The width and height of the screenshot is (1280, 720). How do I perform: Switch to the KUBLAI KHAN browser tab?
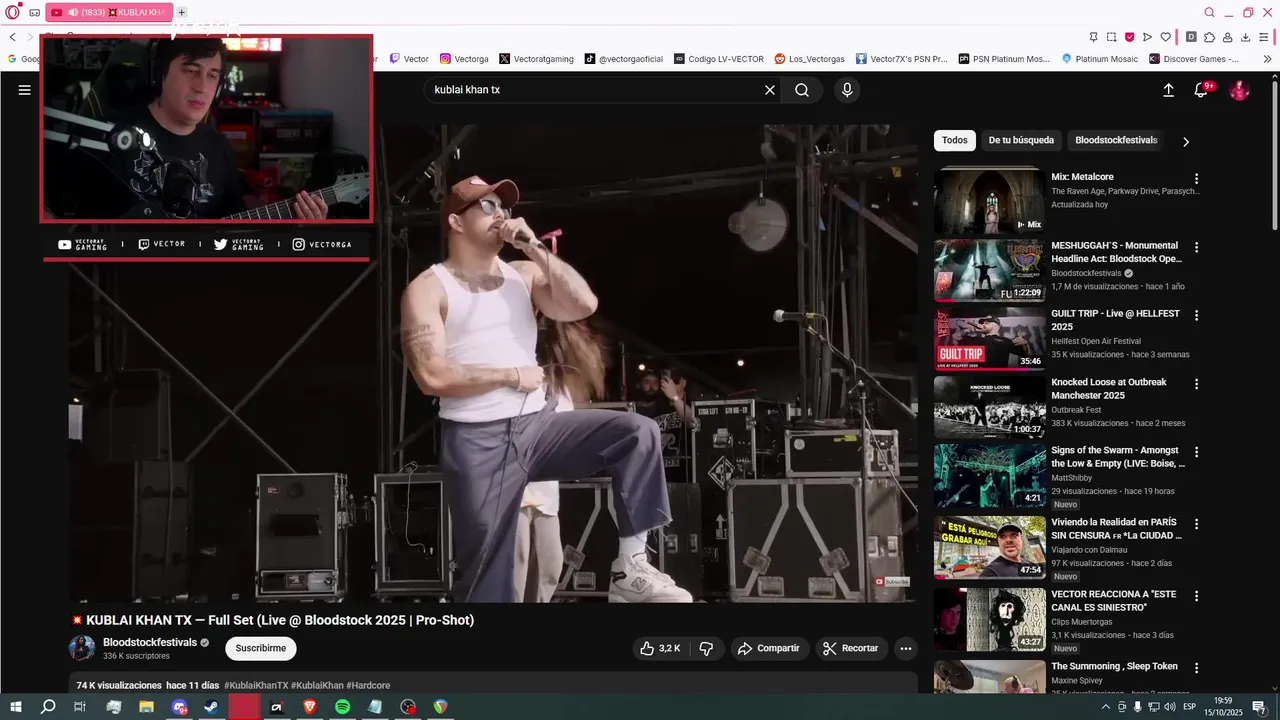108,12
